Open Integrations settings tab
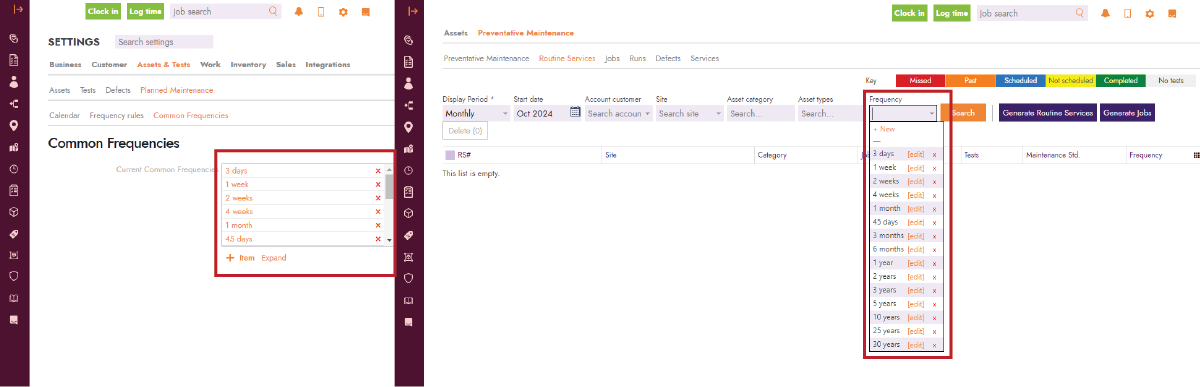Screen dimensions: 1200x387 (328, 64)
